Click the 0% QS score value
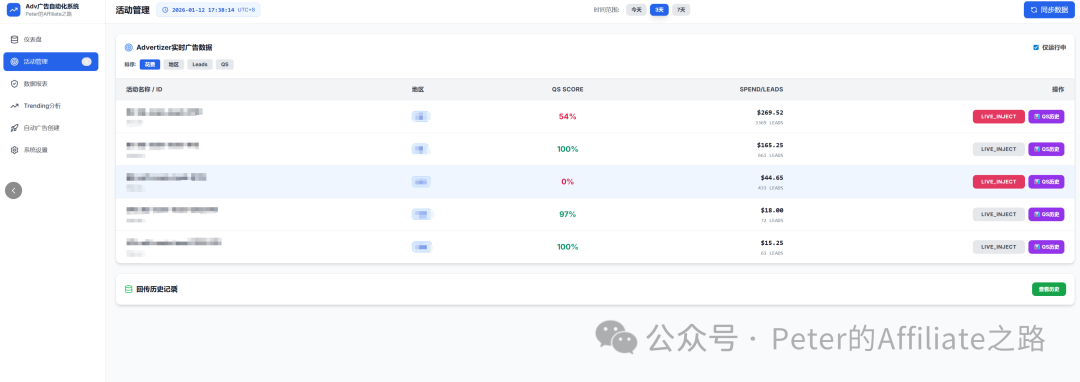Image resolution: width=1080 pixels, height=382 pixels. [568, 182]
